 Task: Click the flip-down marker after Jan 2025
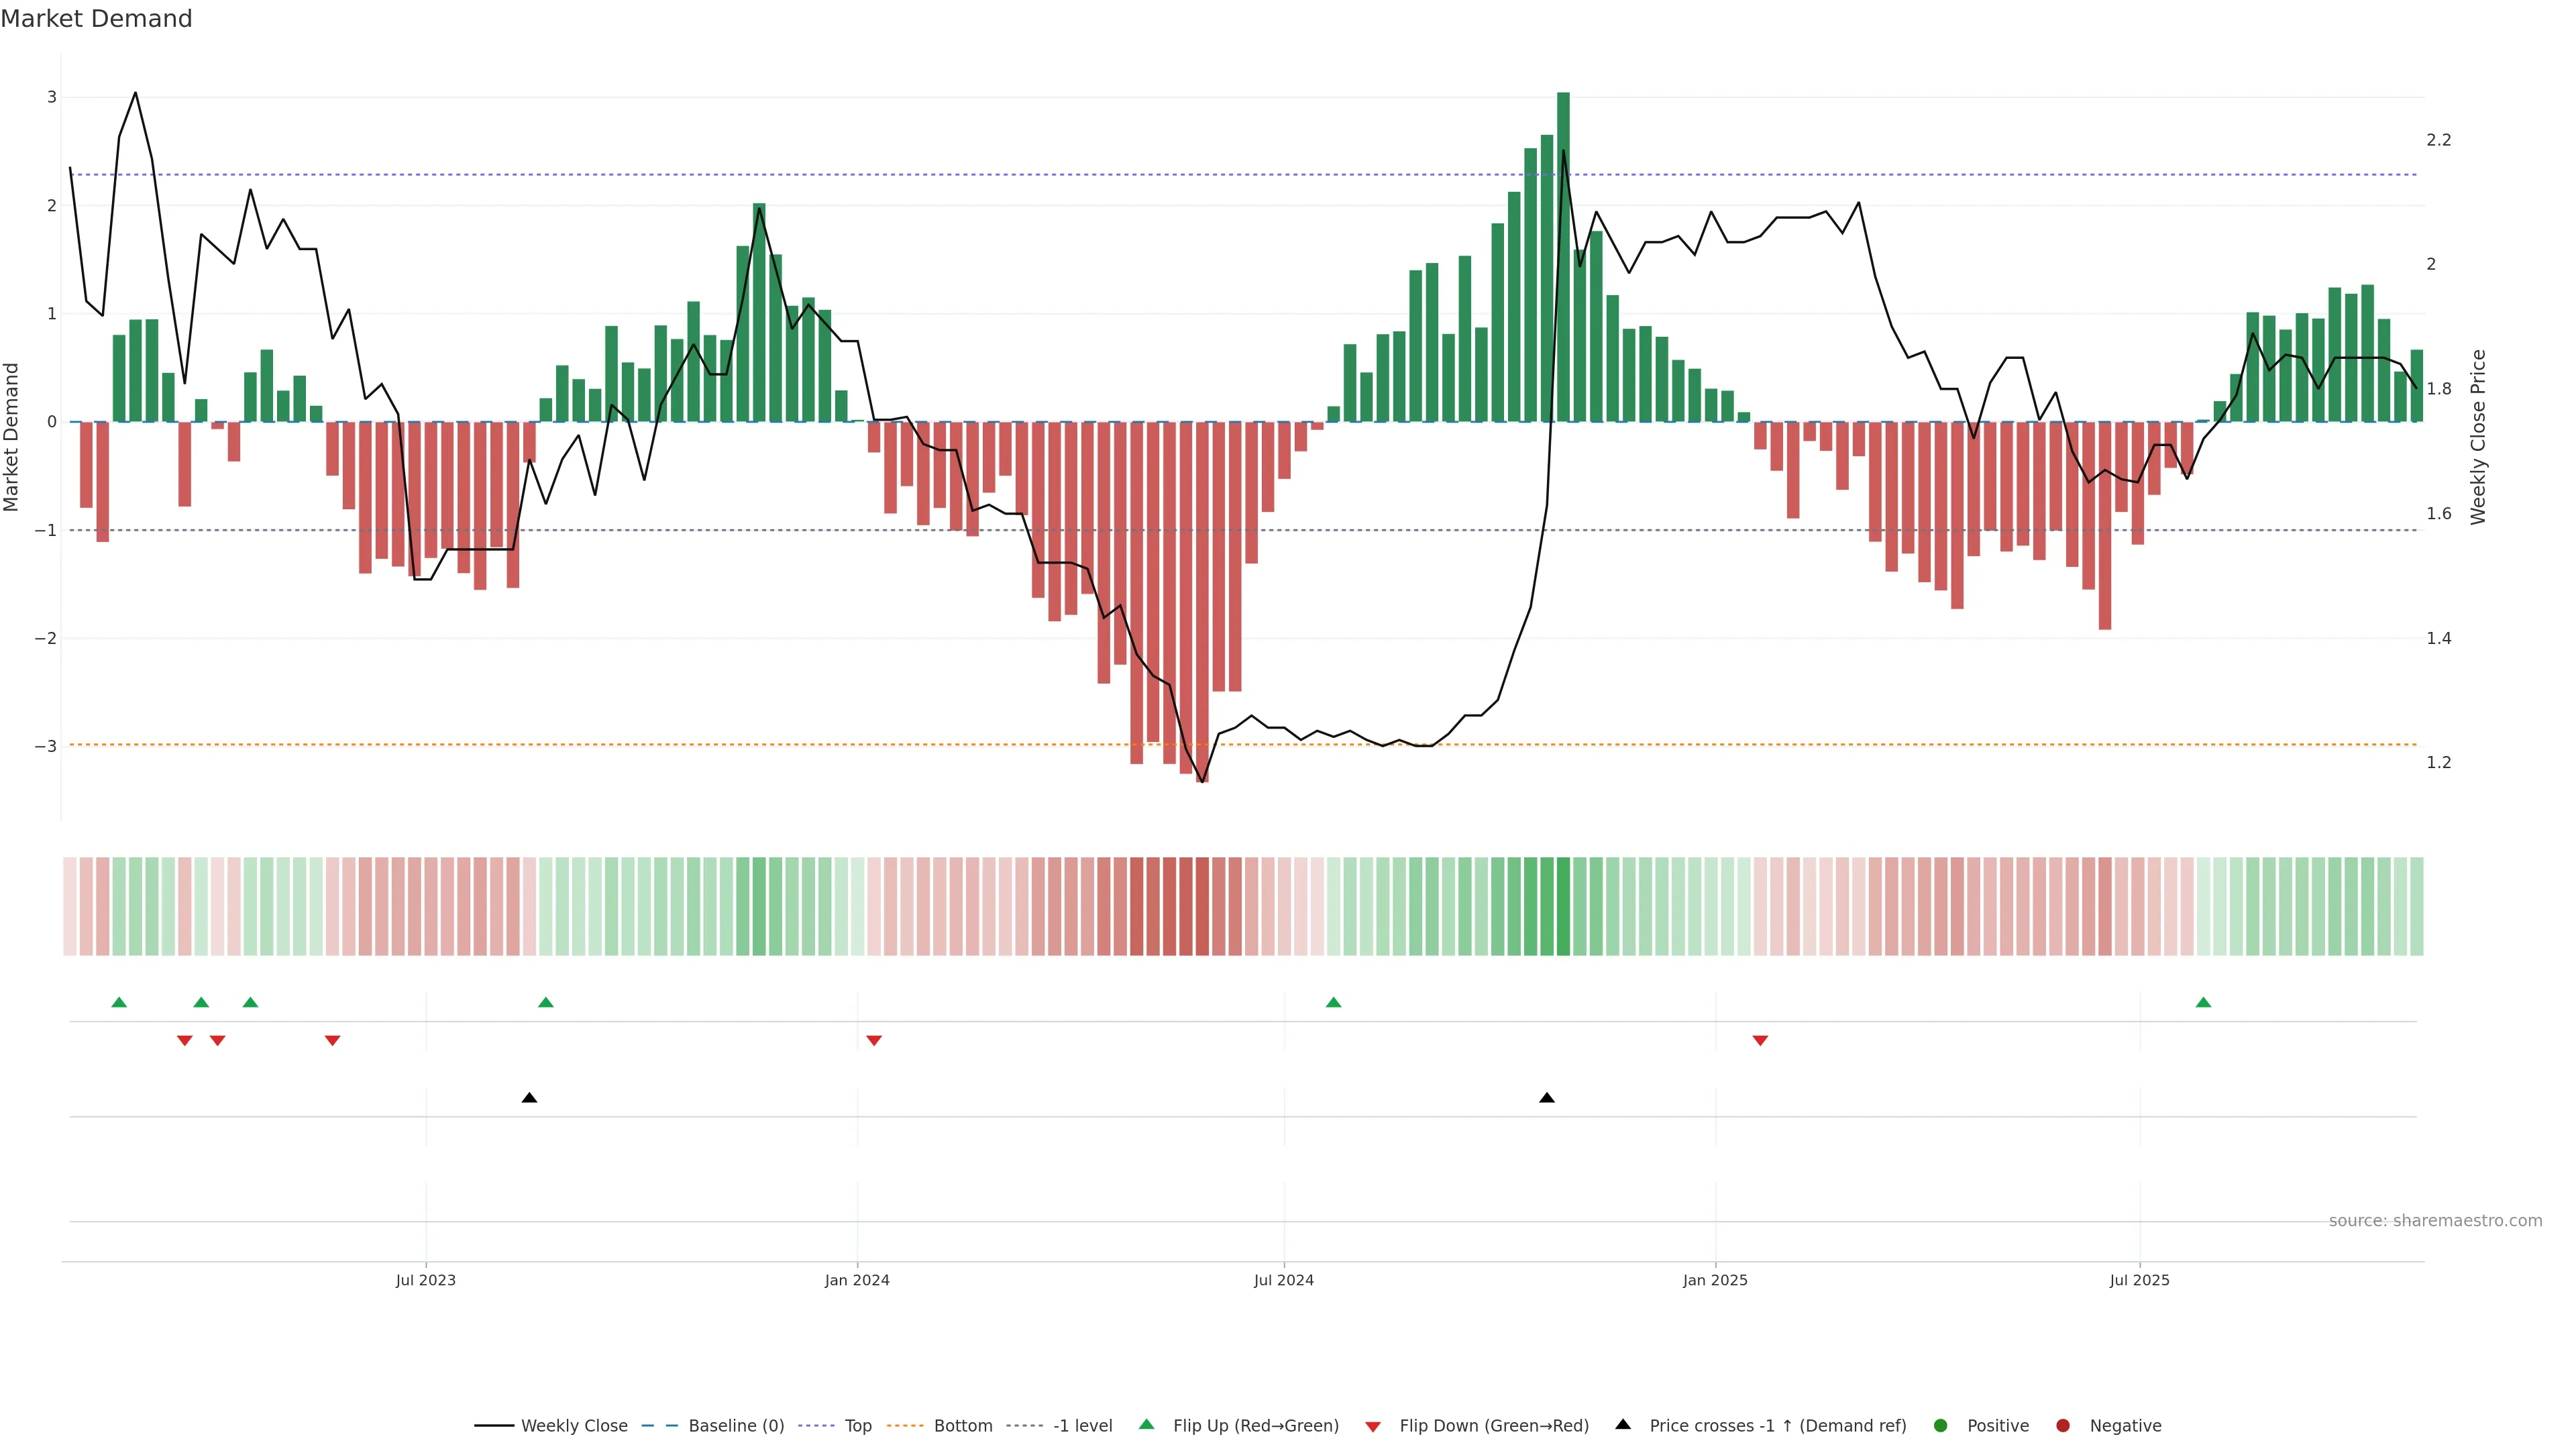(1760, 1041)
